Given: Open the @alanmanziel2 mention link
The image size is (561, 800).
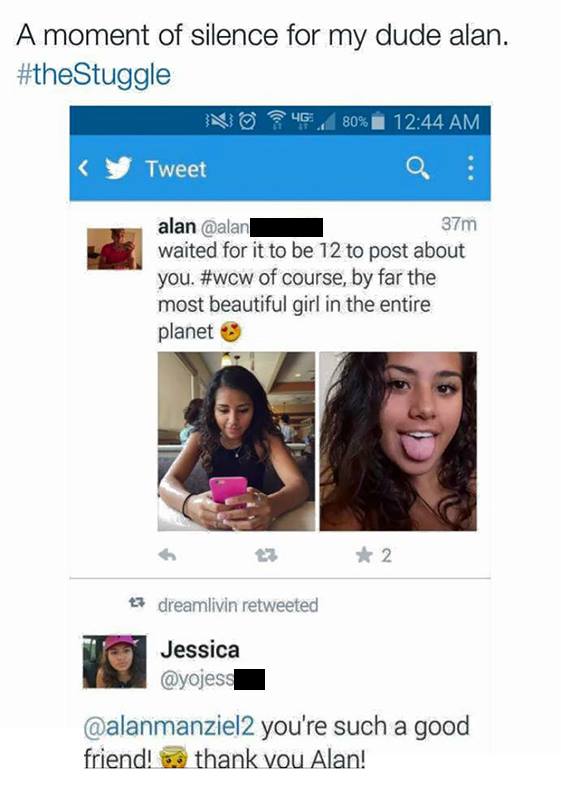Looking at the screenshot, I should point(168,727).
